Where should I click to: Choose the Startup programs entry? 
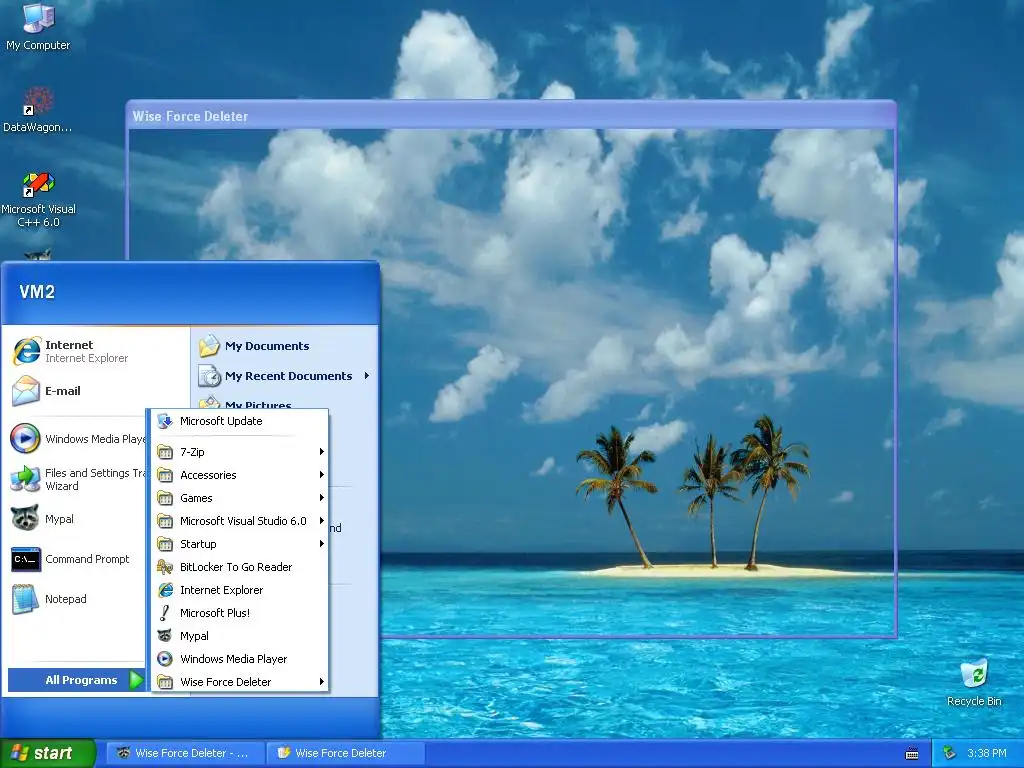[x=240, y=544]
